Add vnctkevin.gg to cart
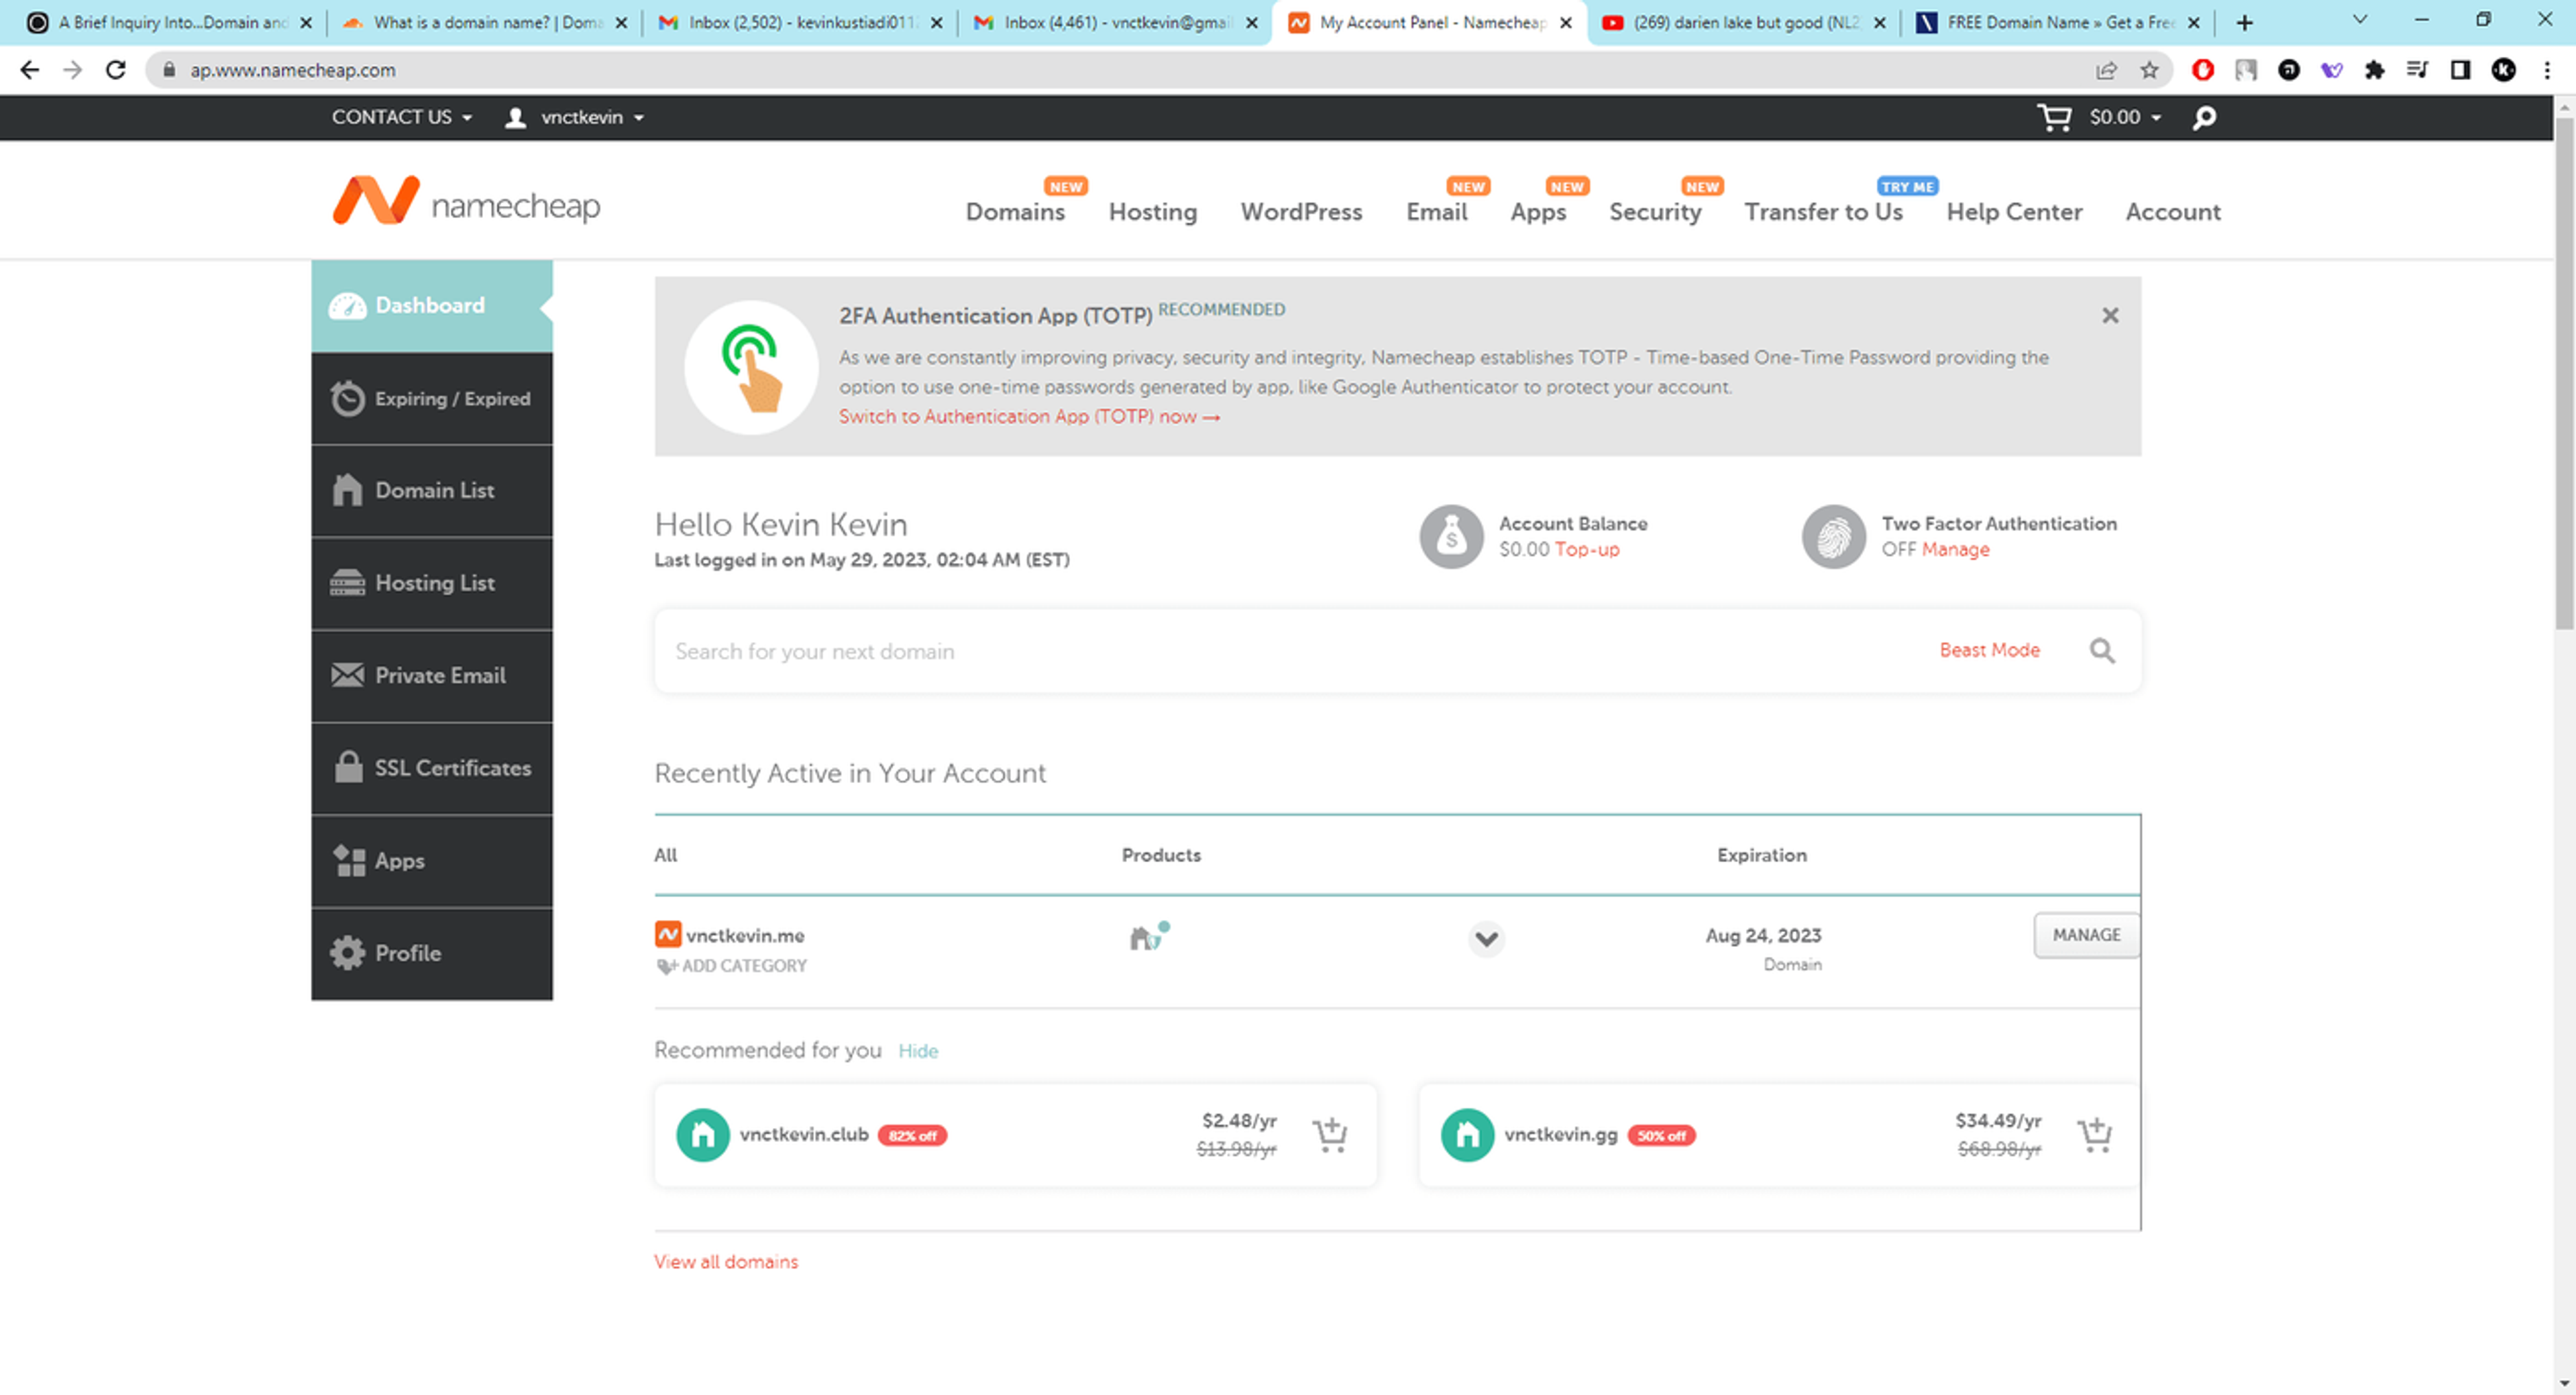This screenshot has width=2576, height=1395. point(2094,1134)
